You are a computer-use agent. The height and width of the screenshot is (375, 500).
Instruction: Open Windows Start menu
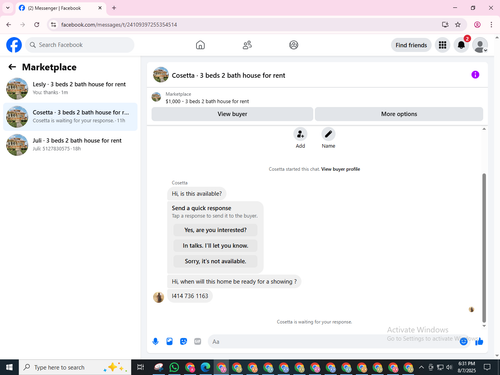click(9, 367)
